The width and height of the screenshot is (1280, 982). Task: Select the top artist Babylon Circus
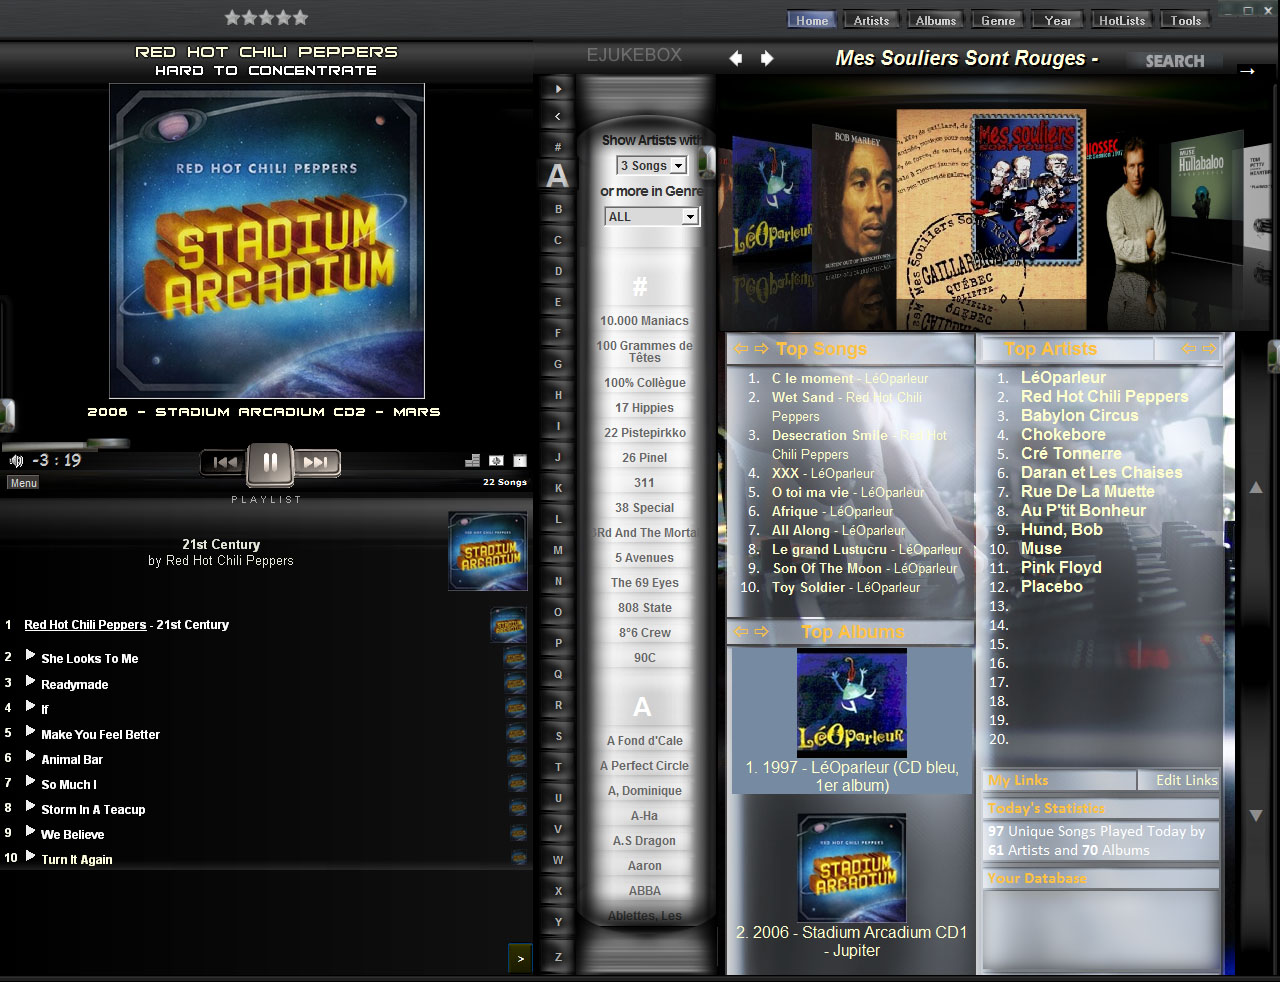click(1079, 415)
